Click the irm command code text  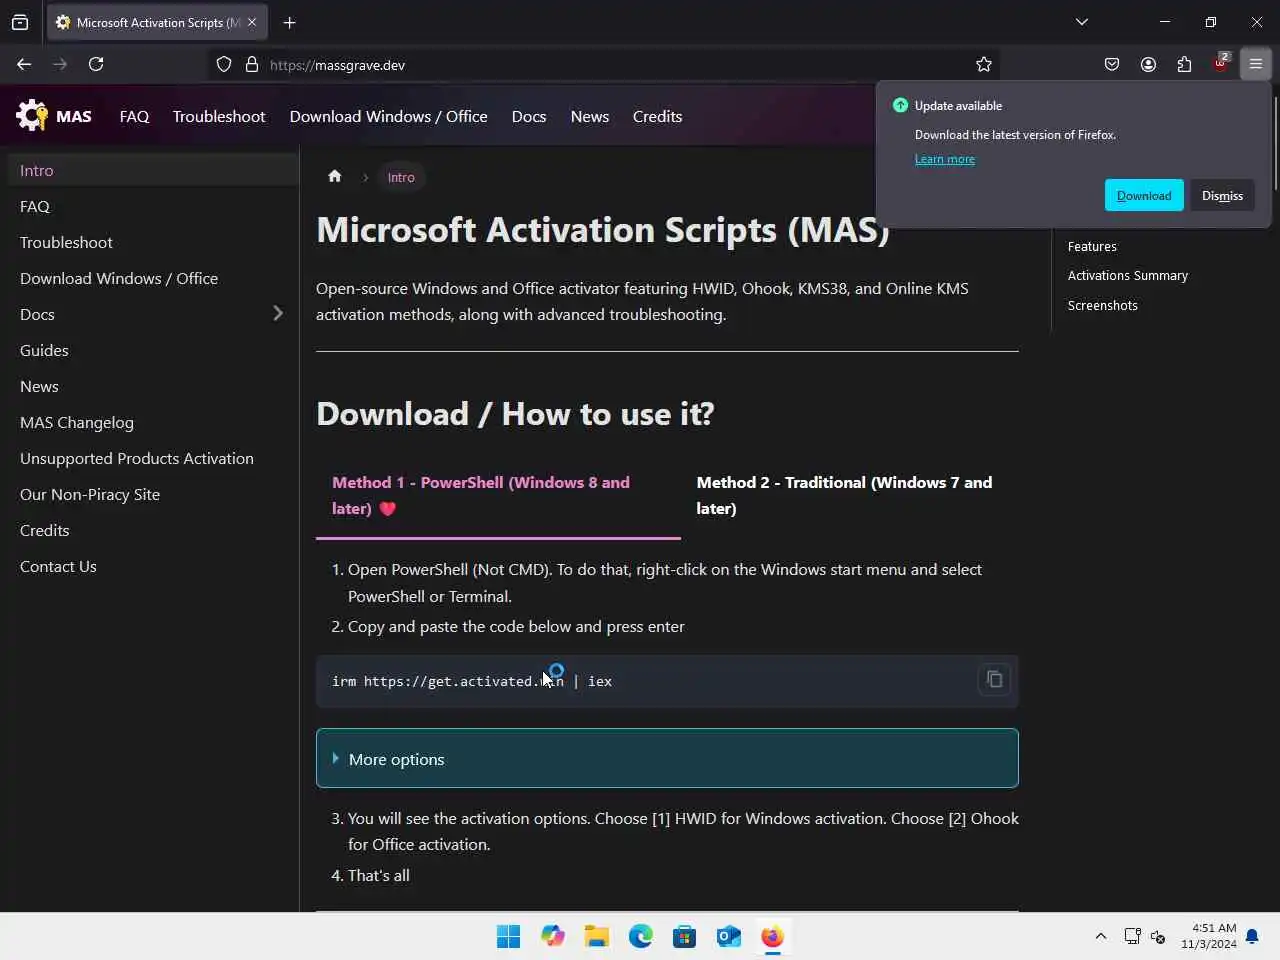pyautogui.click(x=472, y=681)
